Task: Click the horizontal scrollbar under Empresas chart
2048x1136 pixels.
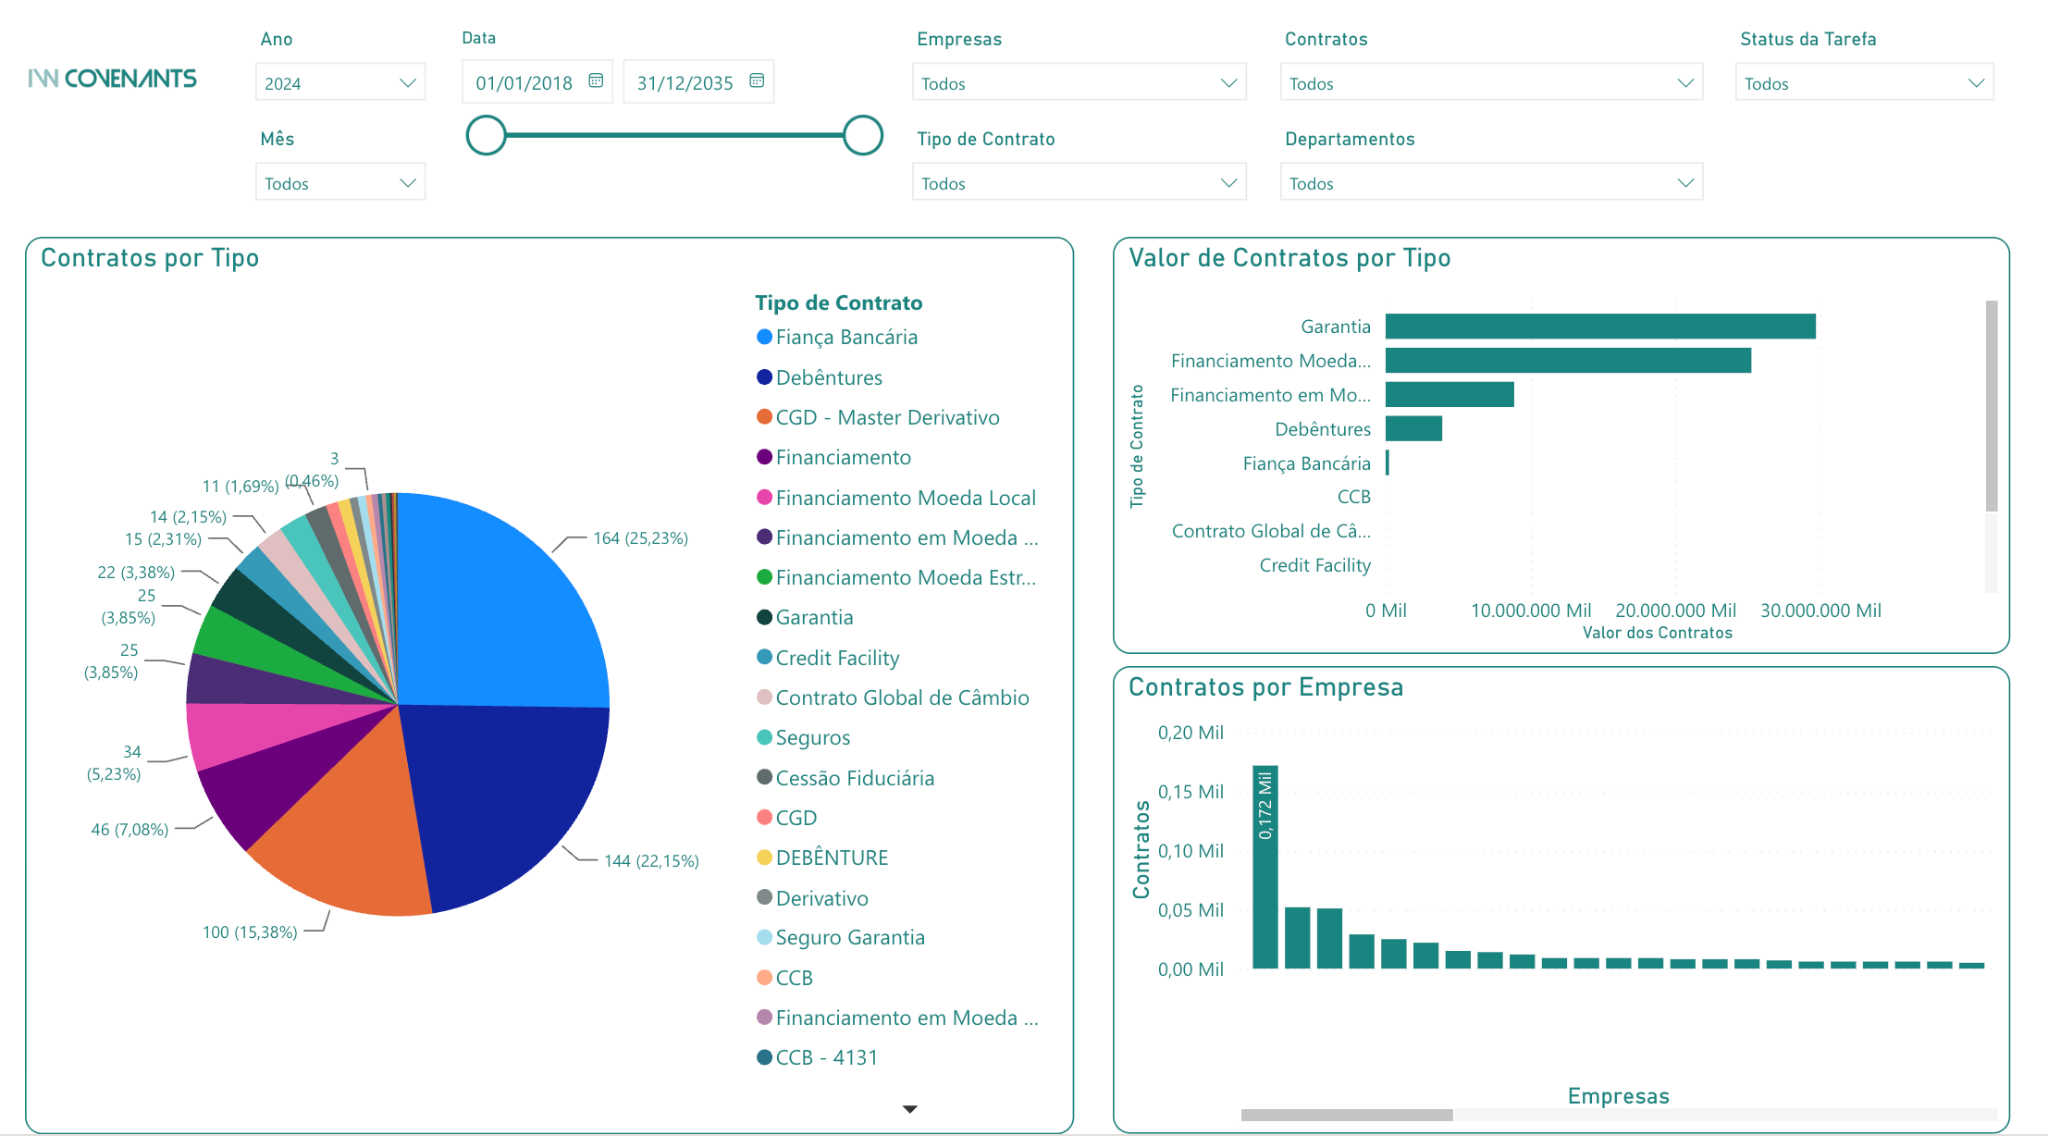Action: click(1347, 1114)
